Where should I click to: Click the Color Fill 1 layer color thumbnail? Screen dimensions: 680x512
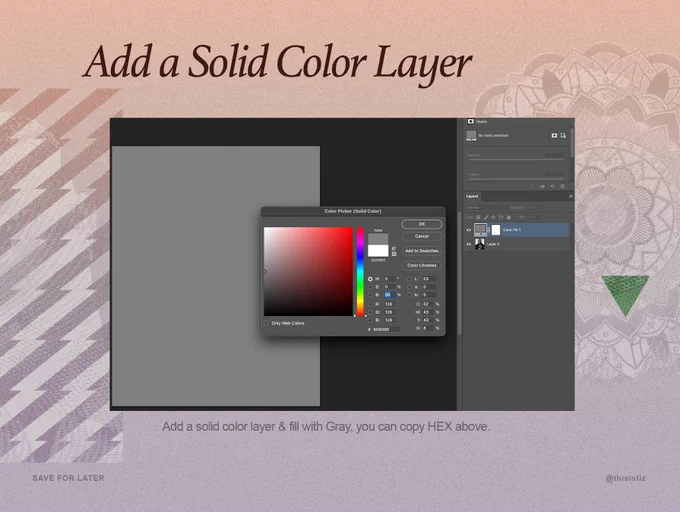(481, 230)
